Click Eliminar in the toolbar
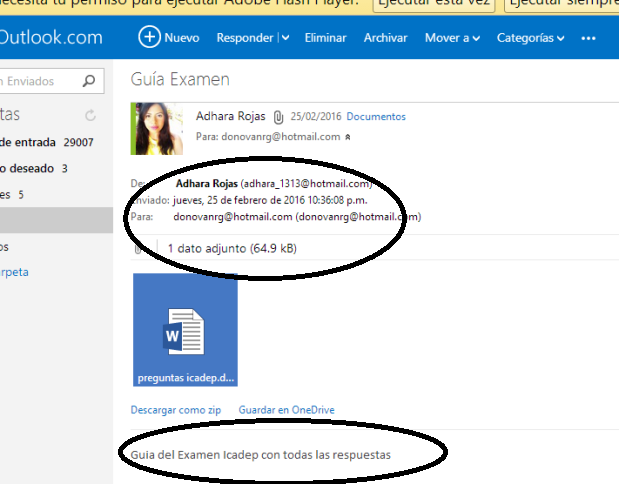 click(325, 38)
